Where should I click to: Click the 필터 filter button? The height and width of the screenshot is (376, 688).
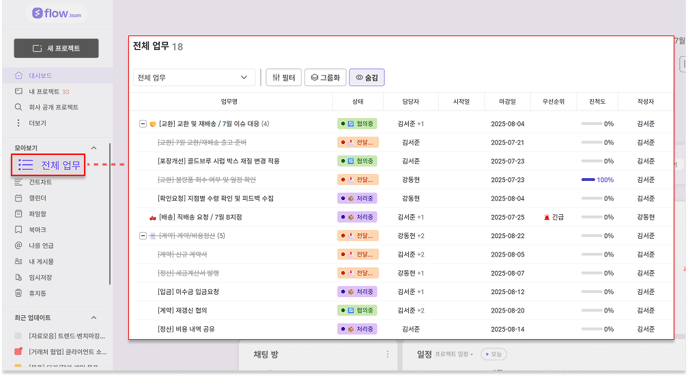[283, 78]
